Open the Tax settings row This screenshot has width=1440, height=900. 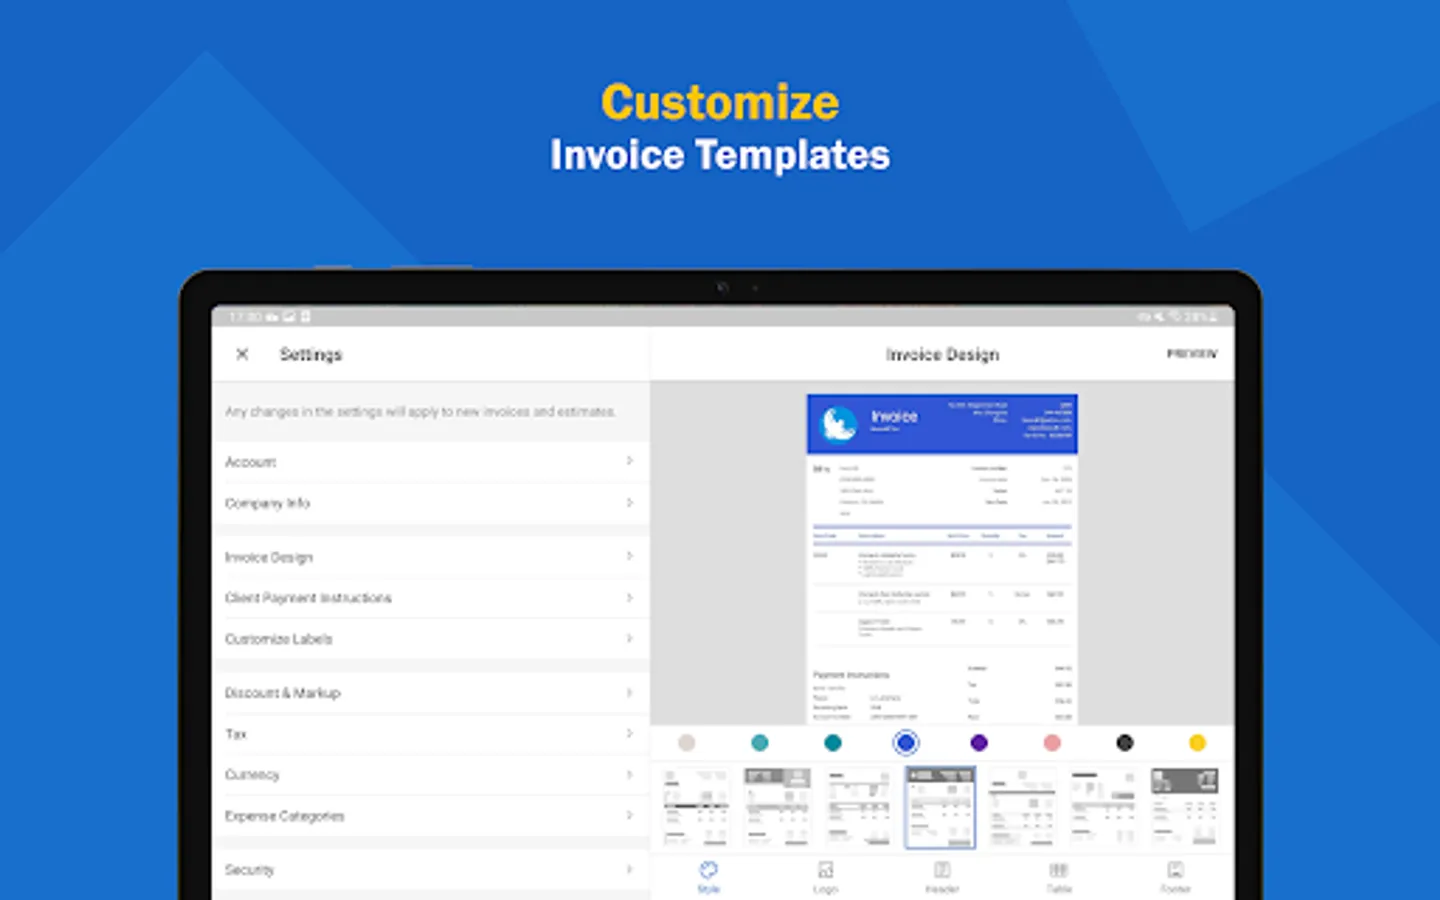pyautogui.click(x=431, y=734)
